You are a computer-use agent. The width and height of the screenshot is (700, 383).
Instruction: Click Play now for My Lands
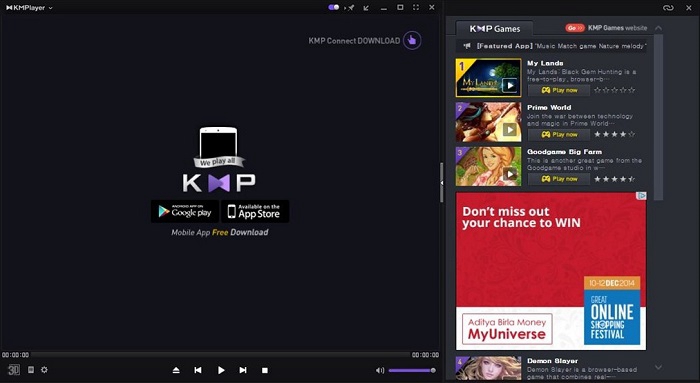(x=559, y=90)
